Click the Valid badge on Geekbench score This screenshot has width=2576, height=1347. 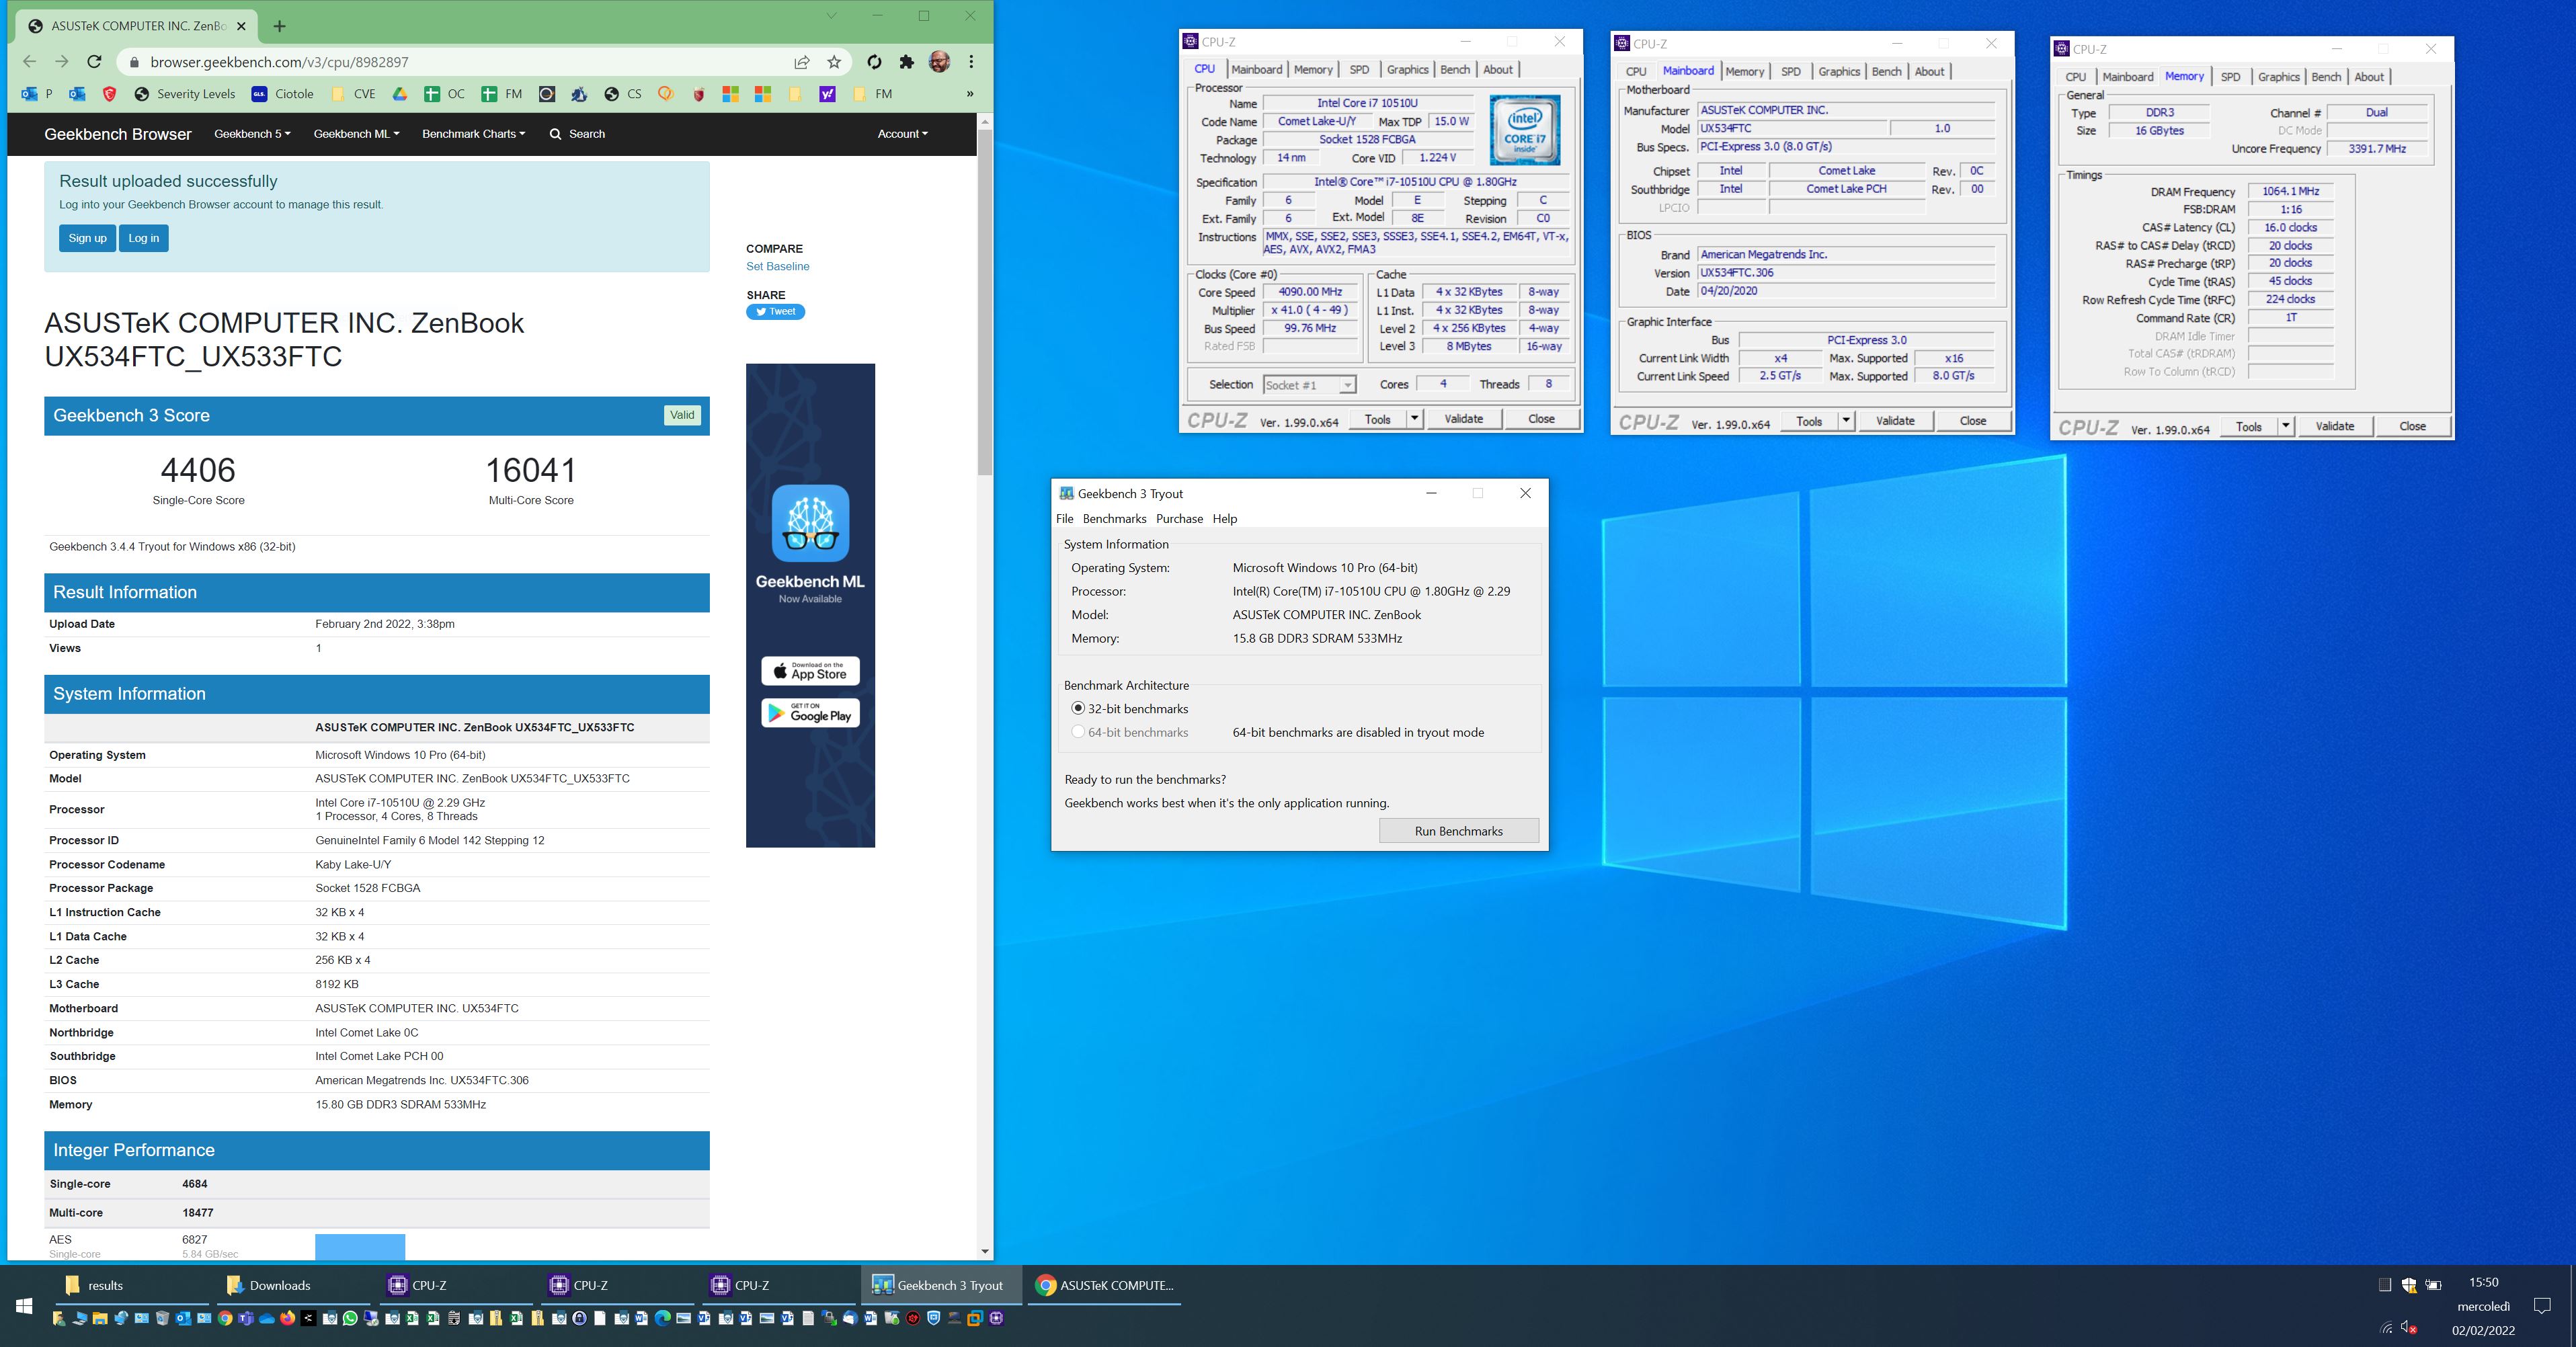tap(682, 415)
